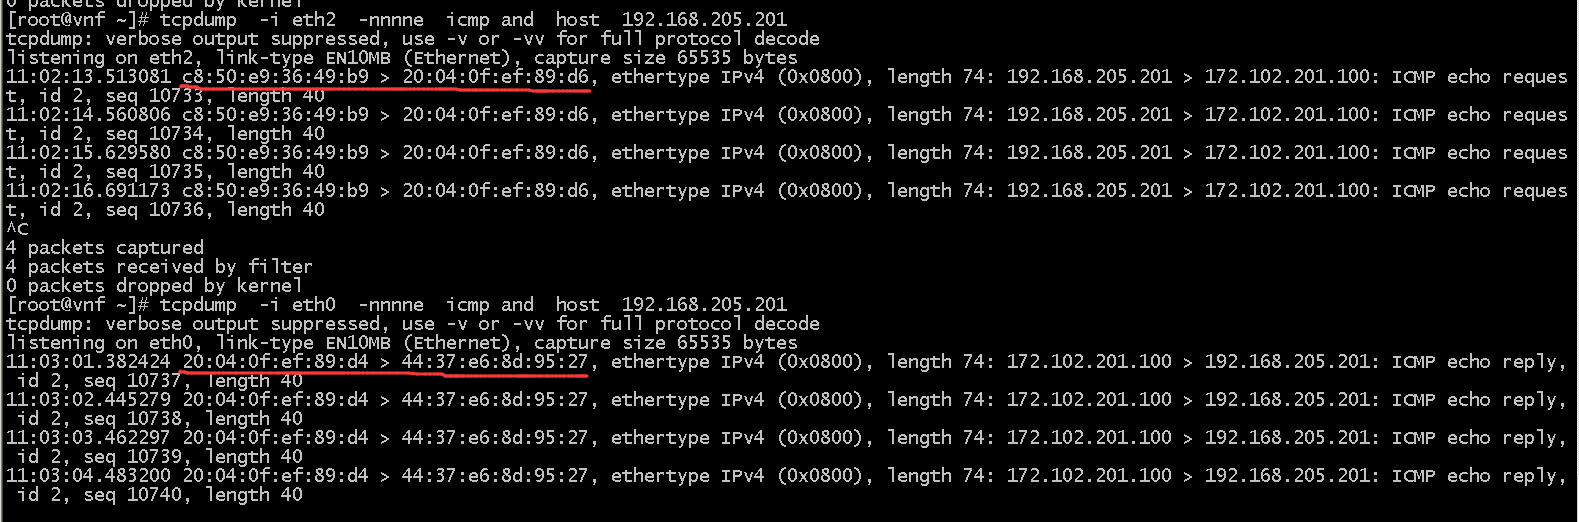Click 'listening on eth0' line

(402, 342)
